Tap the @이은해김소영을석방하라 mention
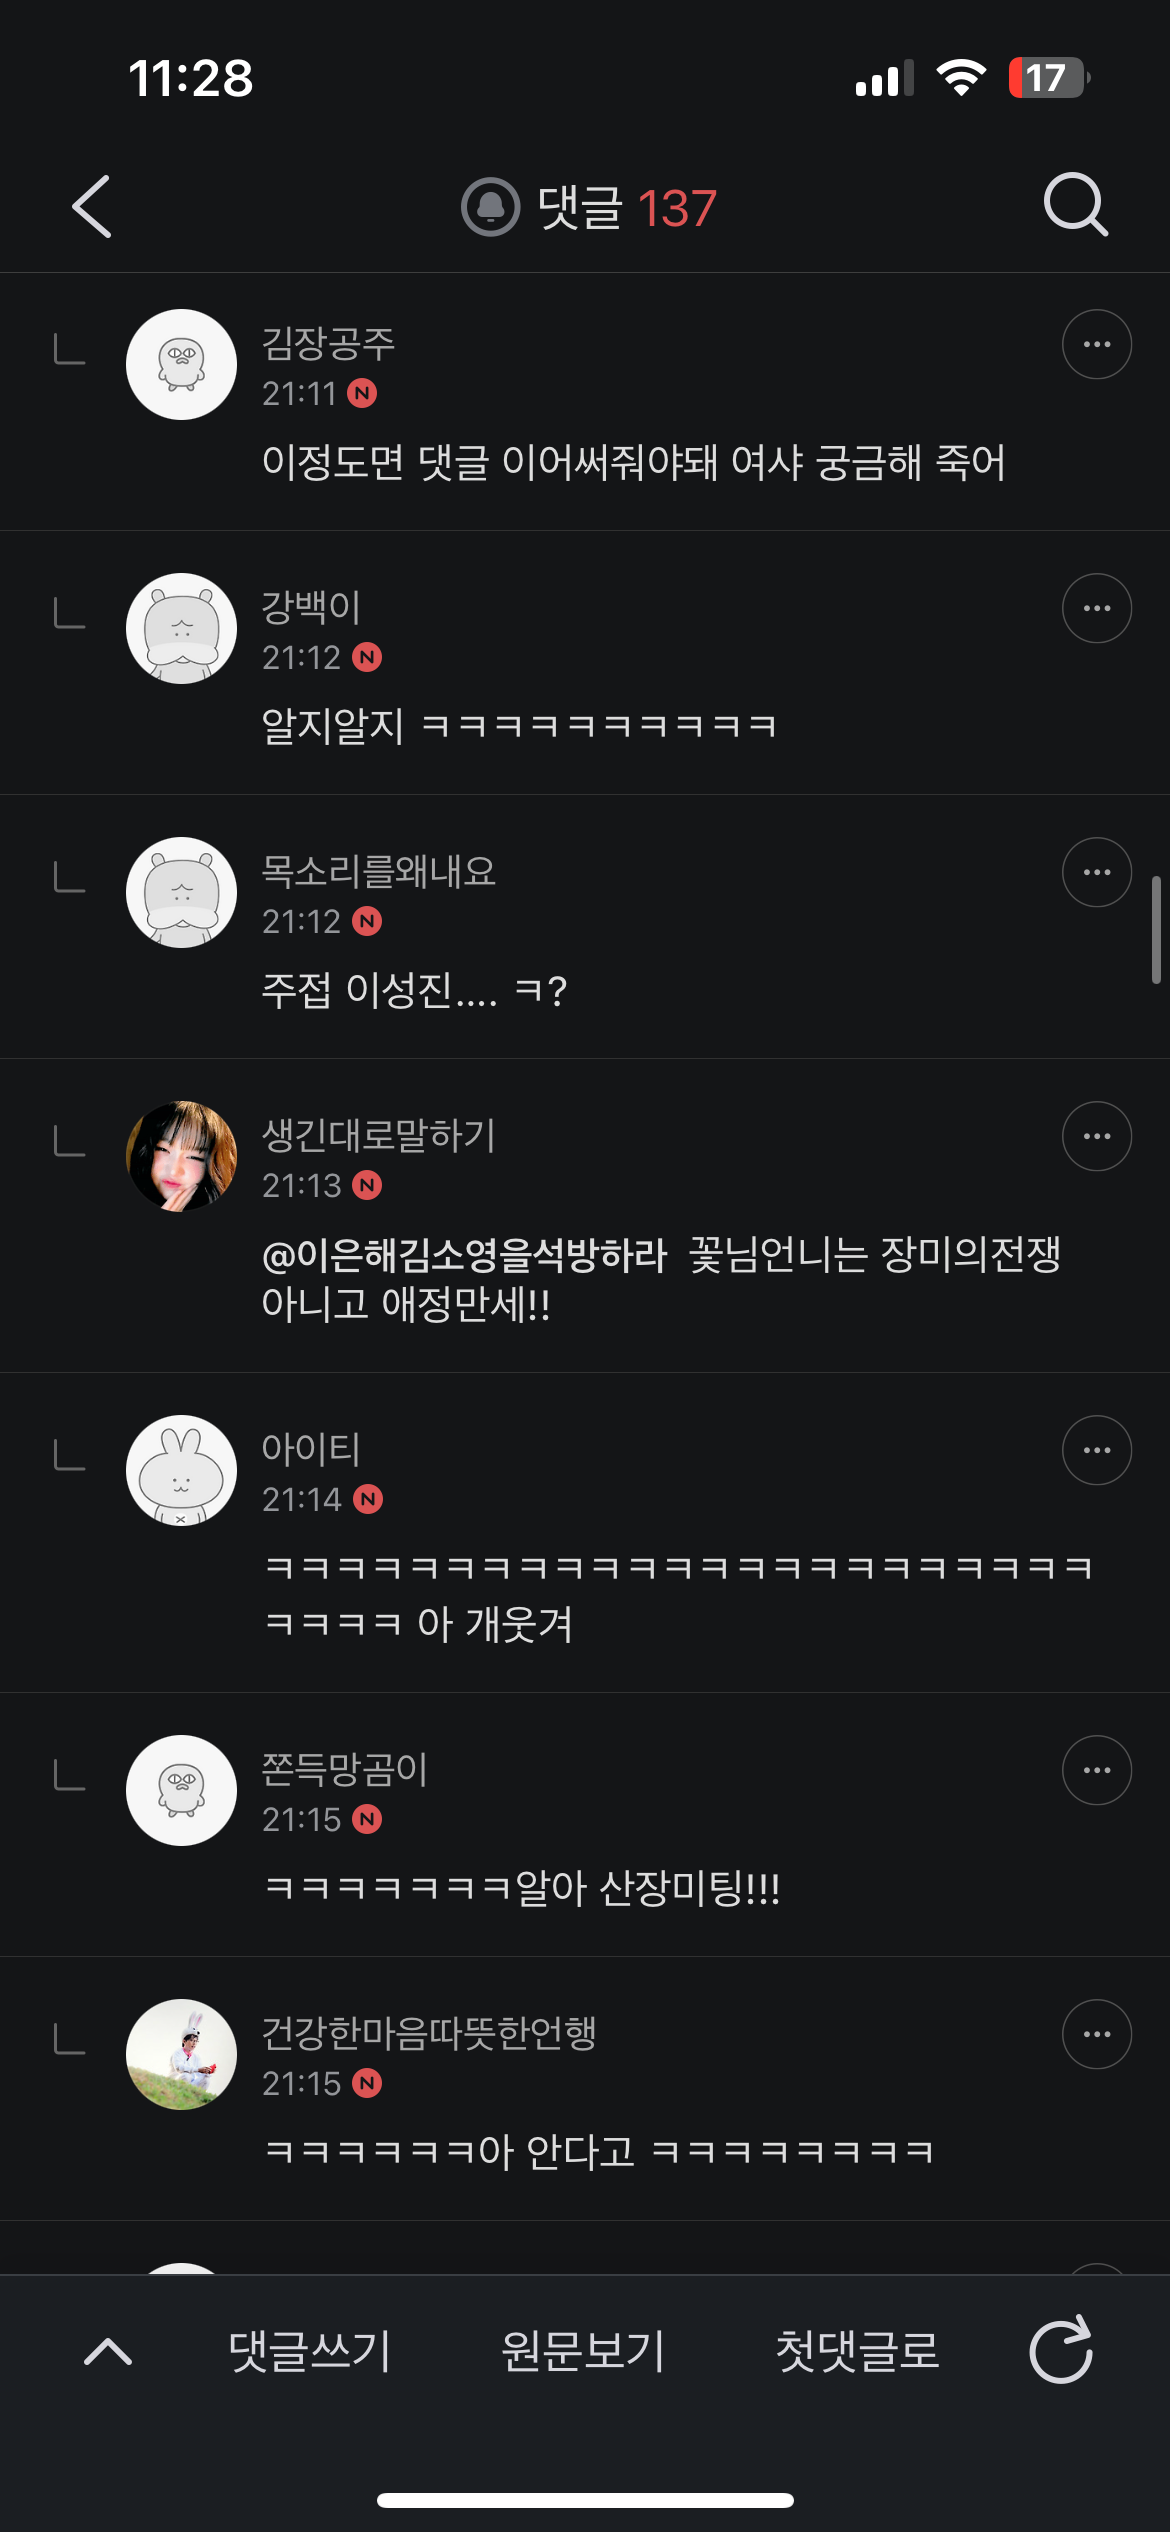 [x=464, y=1255]
